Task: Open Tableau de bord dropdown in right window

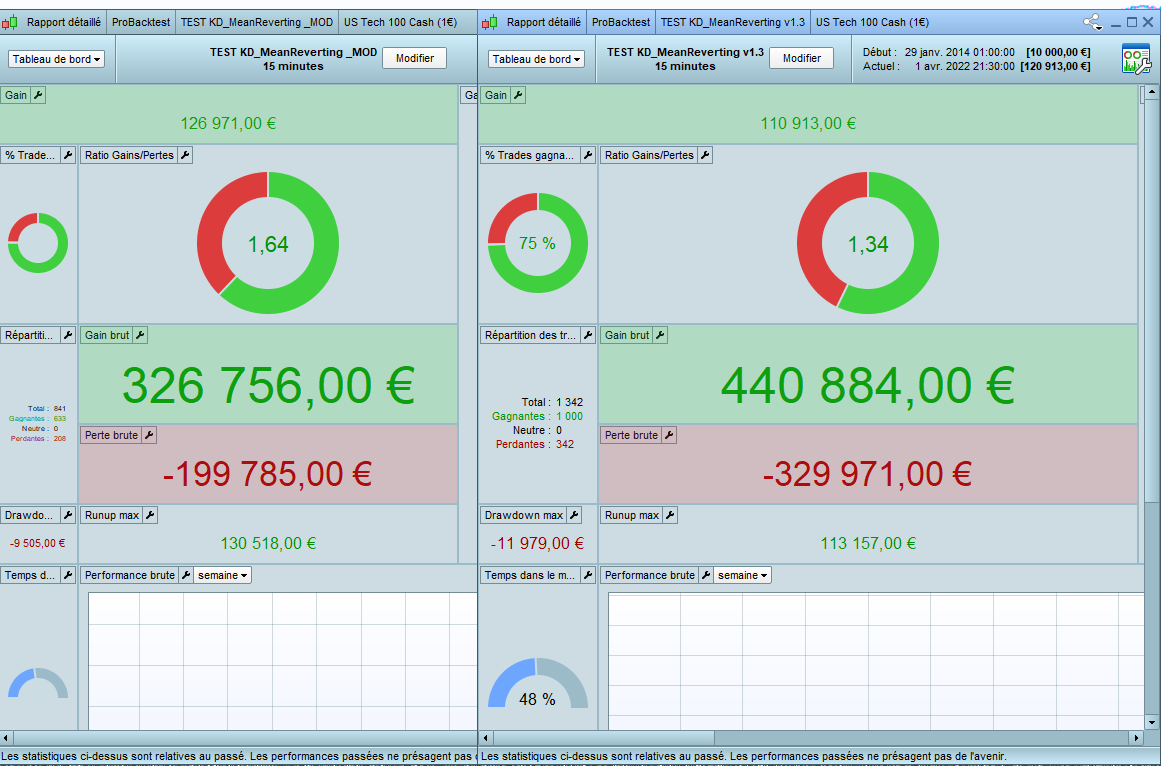Action: [536, 59]
